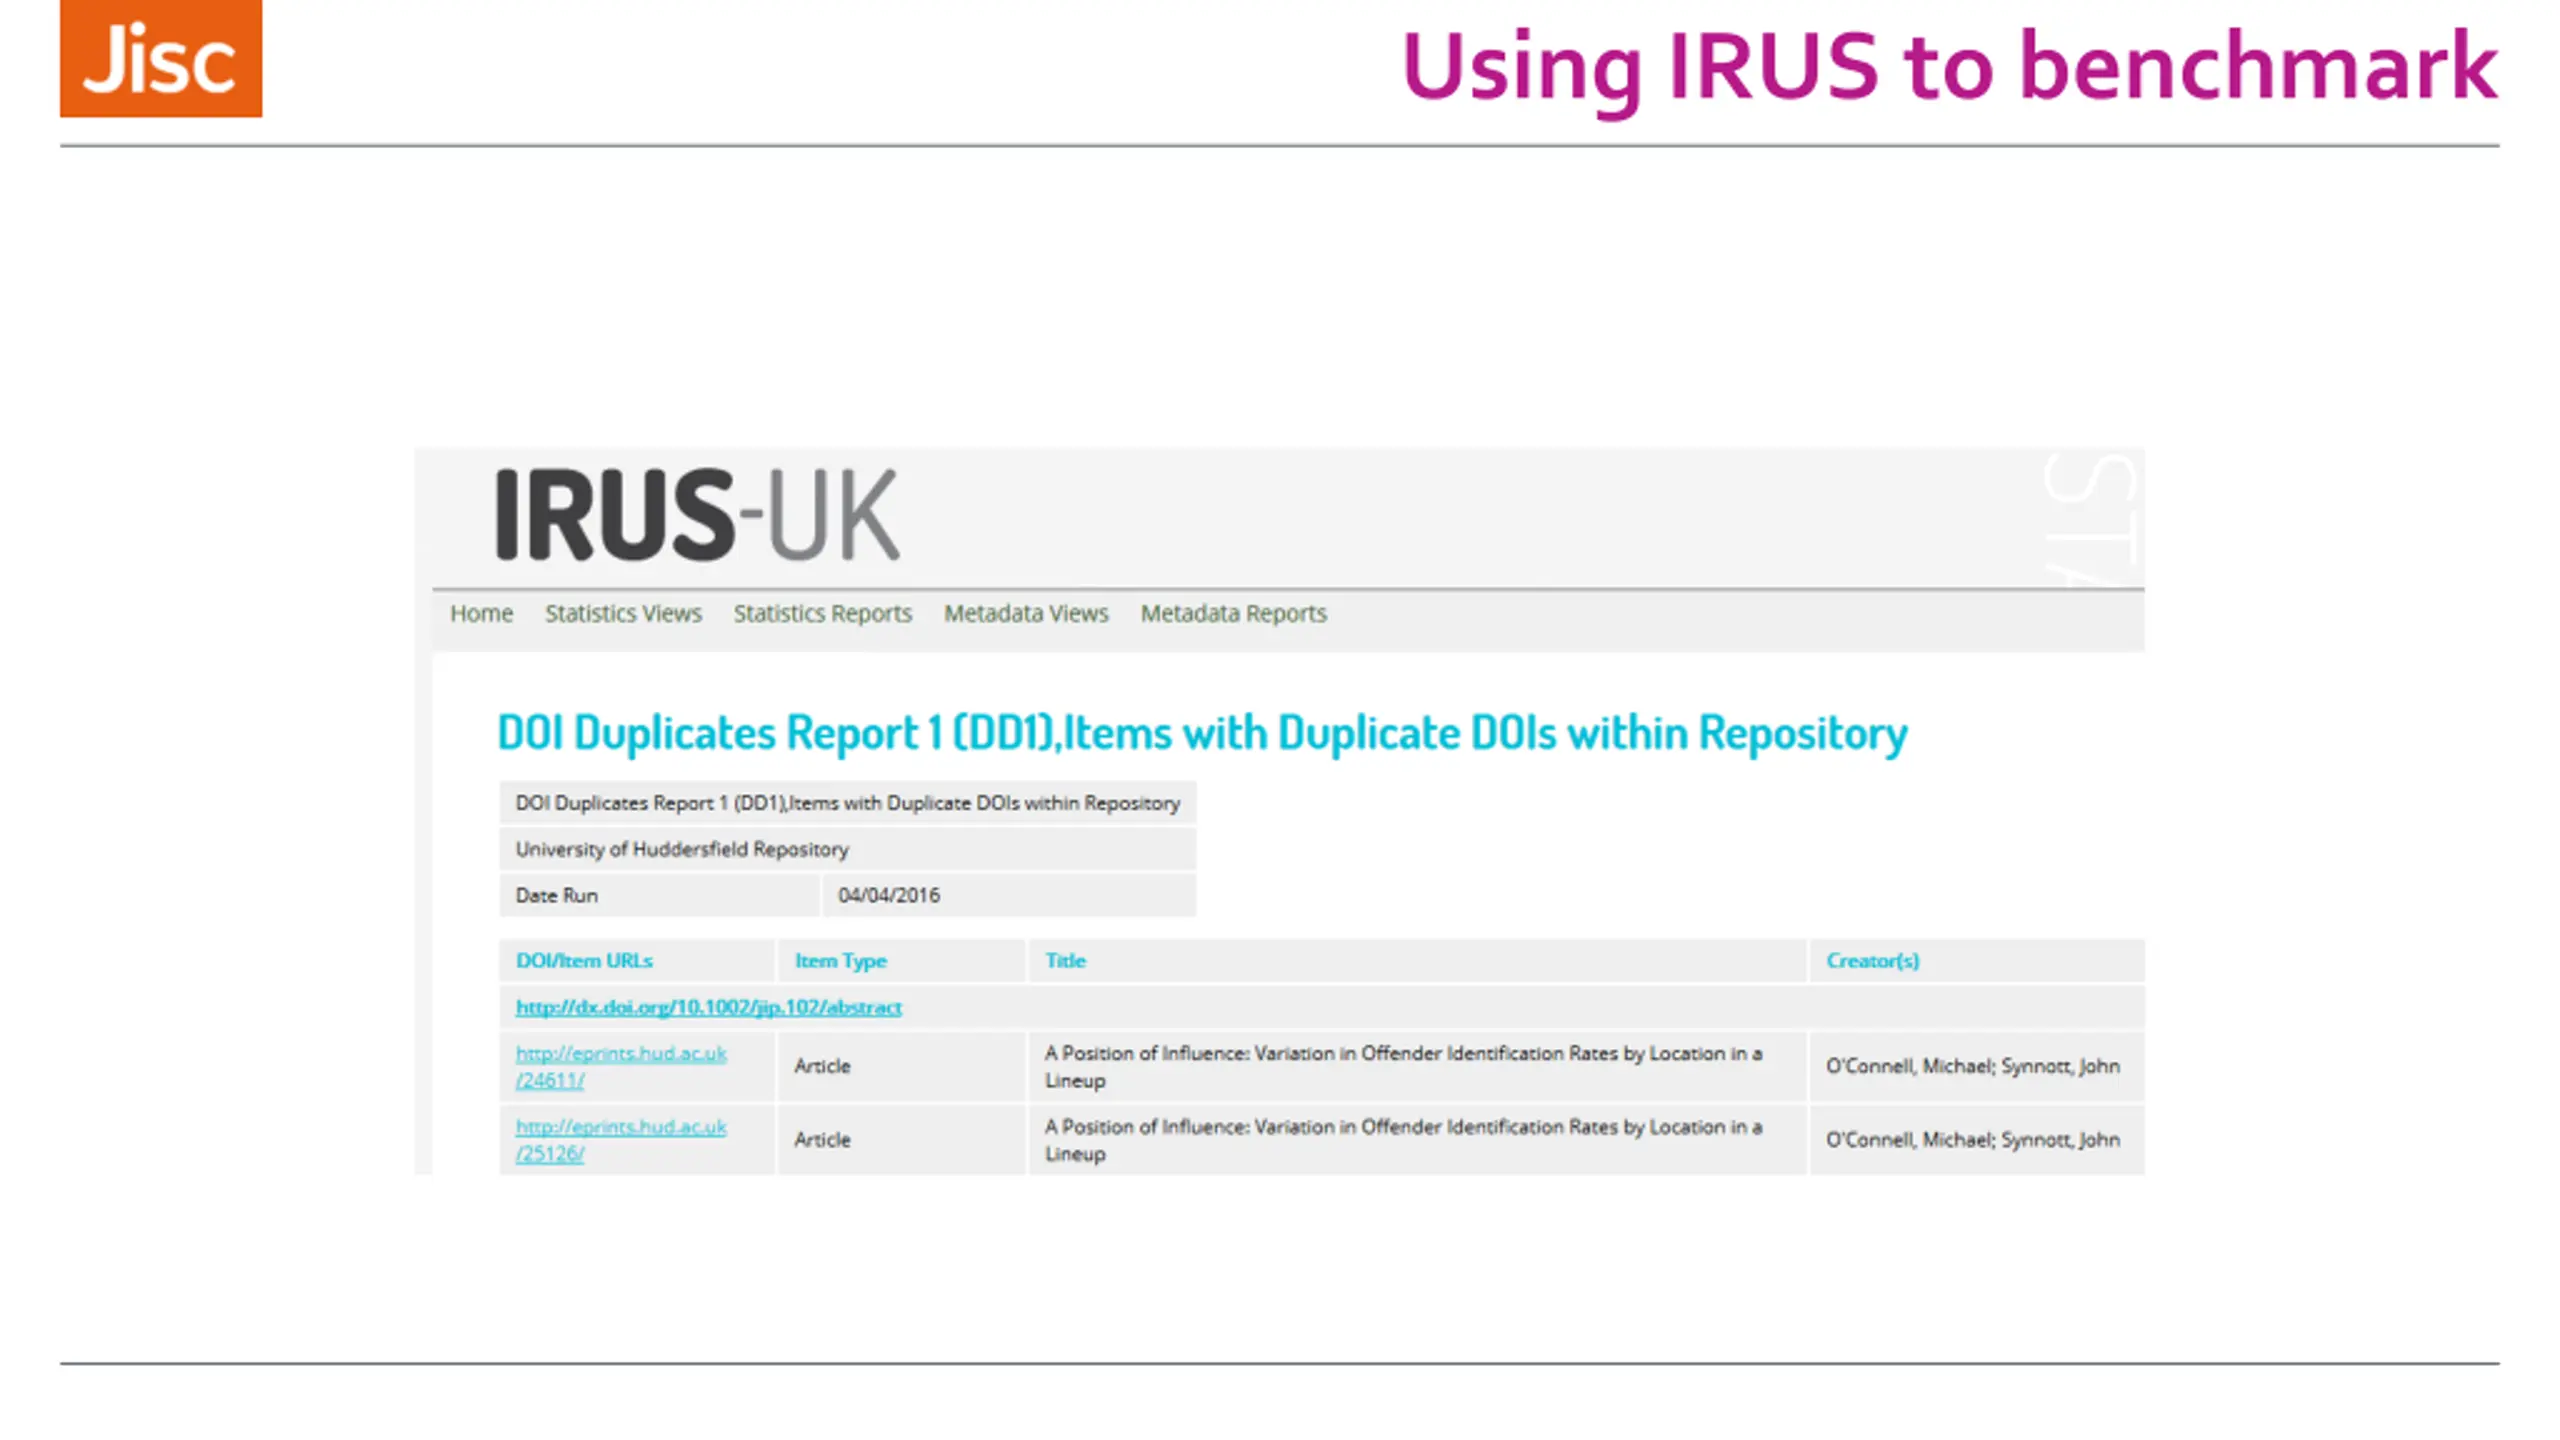Click the IRUS-UK logo
2560x1440 pixels.
697,514
